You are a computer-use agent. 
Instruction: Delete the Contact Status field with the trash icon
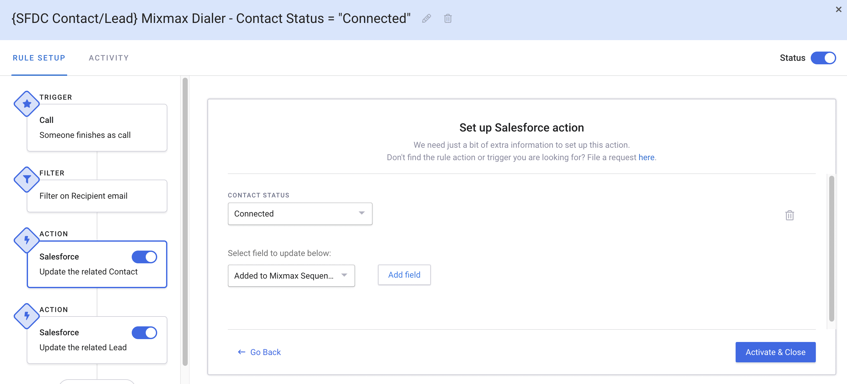click(x=790, y=215)
